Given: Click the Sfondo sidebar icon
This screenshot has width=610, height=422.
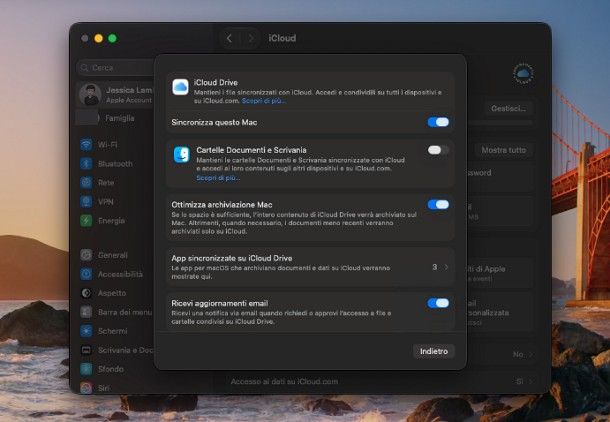Looking at the screenshot, I should click(86, 369).
